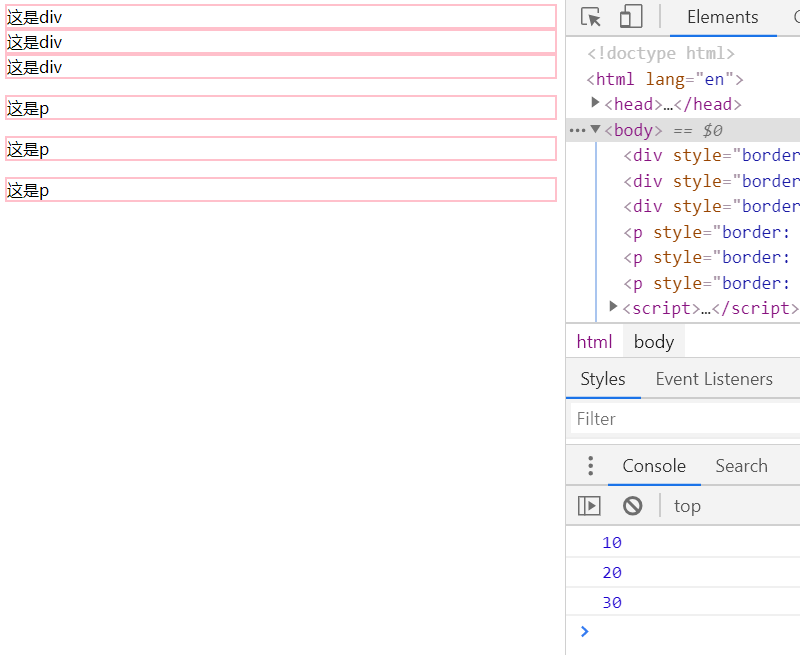Click the third 这是div box
Image resolution: width=800 pixels, height=655 pixels.
pos(281,67)
